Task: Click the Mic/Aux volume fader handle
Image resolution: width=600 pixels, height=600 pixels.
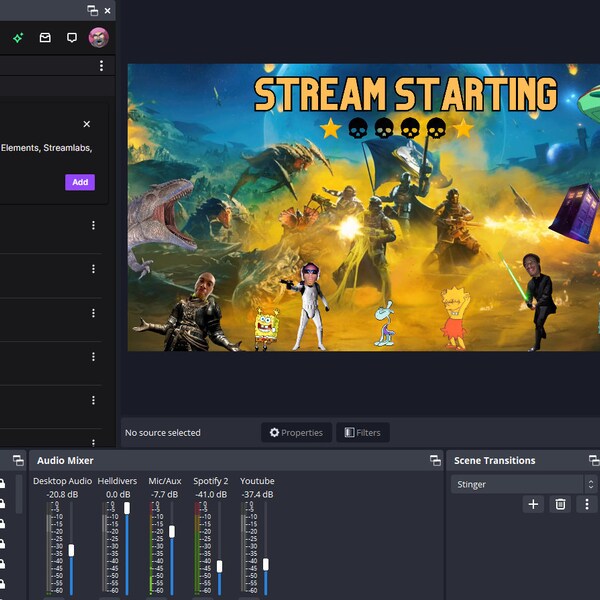Action: pyautogui.click(x=172, y=532)
